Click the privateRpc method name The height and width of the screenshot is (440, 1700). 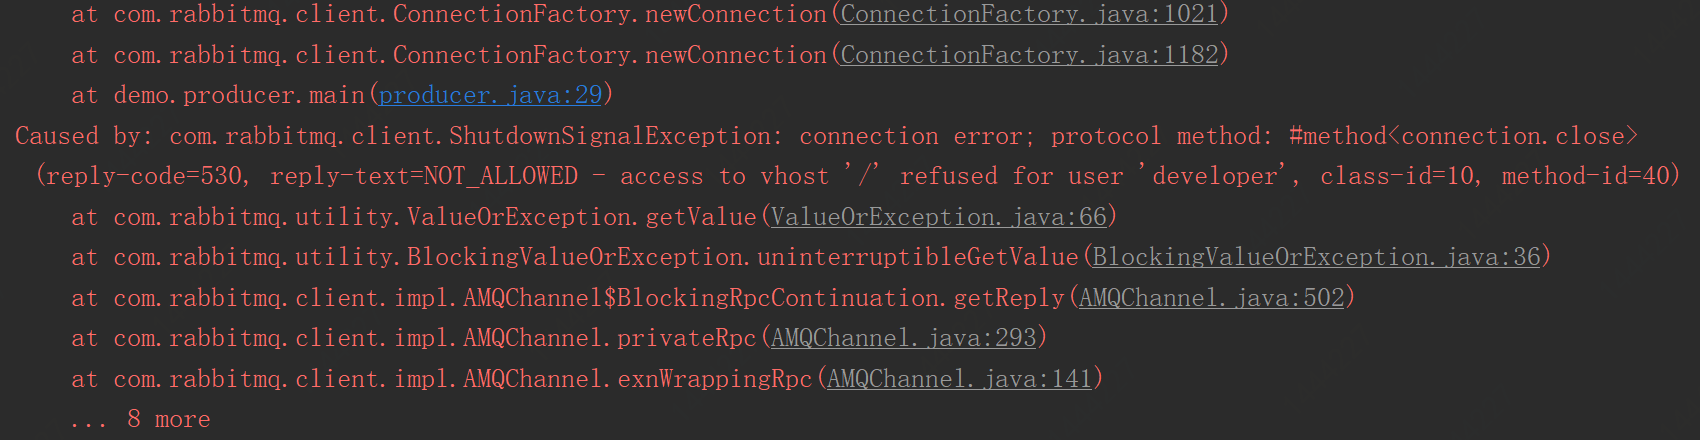coord(686,338)
